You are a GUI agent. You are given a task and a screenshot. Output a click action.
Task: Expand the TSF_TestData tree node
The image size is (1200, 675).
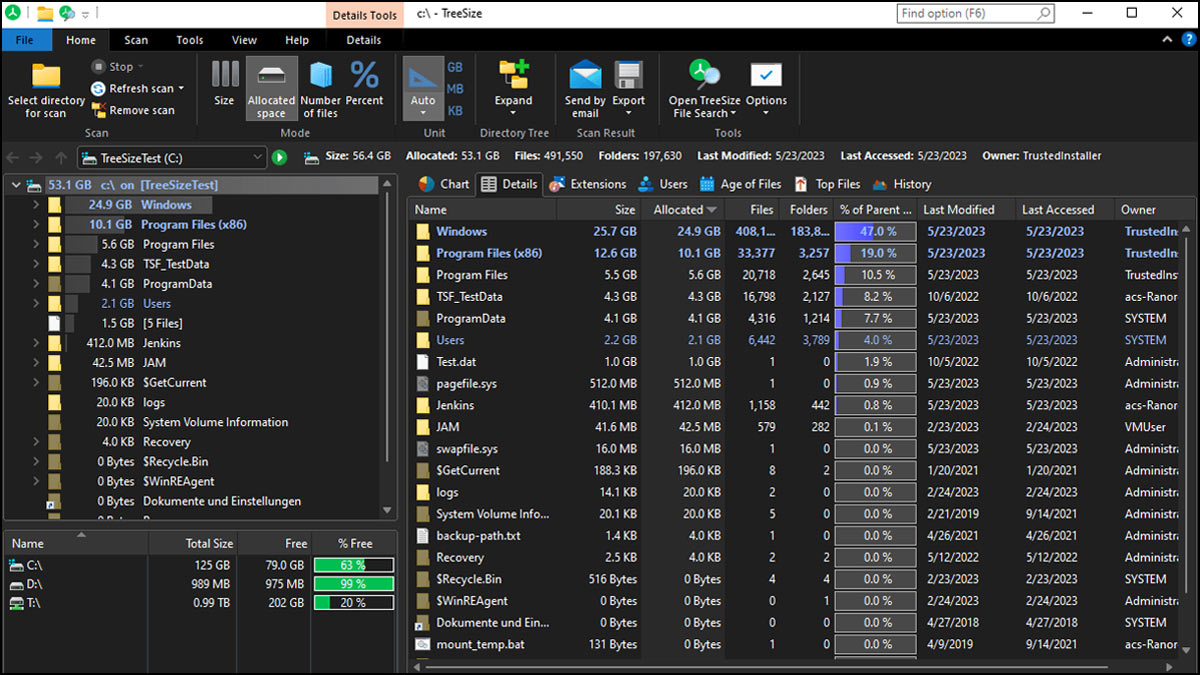point(37,264)
